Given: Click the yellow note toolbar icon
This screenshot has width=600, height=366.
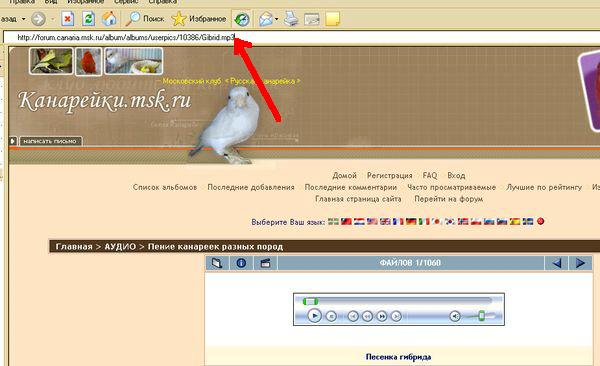Looking at the screenshot, I should pyautogui.click(x=333, y=19).
